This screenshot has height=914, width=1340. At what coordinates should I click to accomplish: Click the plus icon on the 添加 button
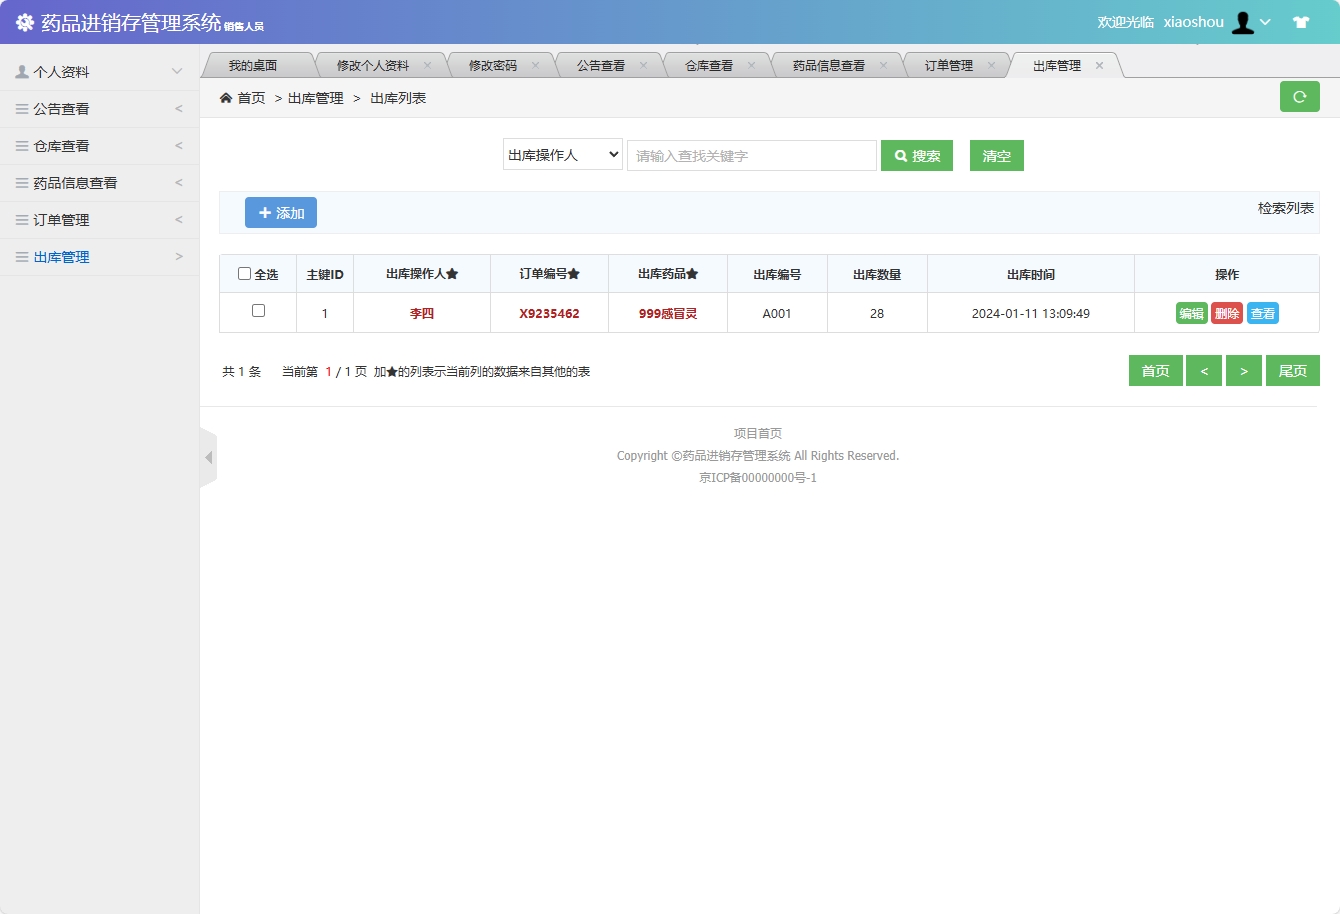263,212
